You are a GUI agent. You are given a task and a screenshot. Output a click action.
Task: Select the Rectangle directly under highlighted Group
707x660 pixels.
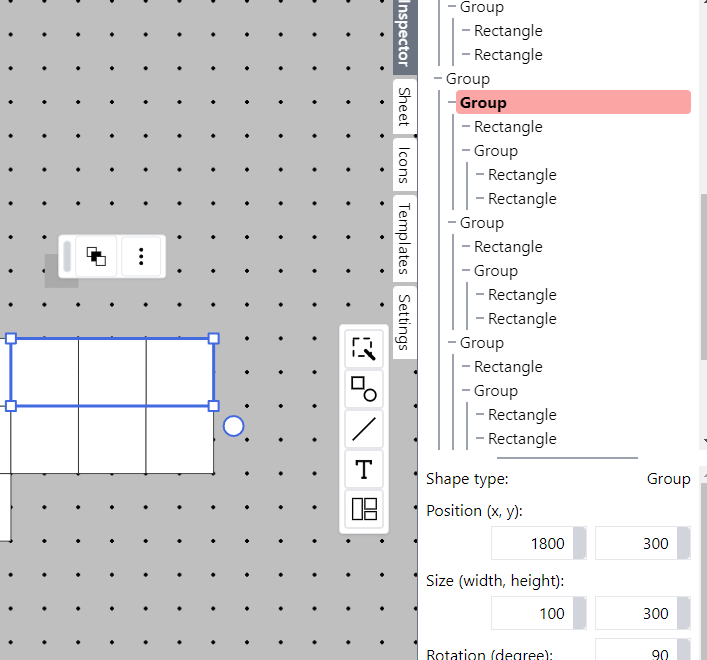[x=508, y=127]
